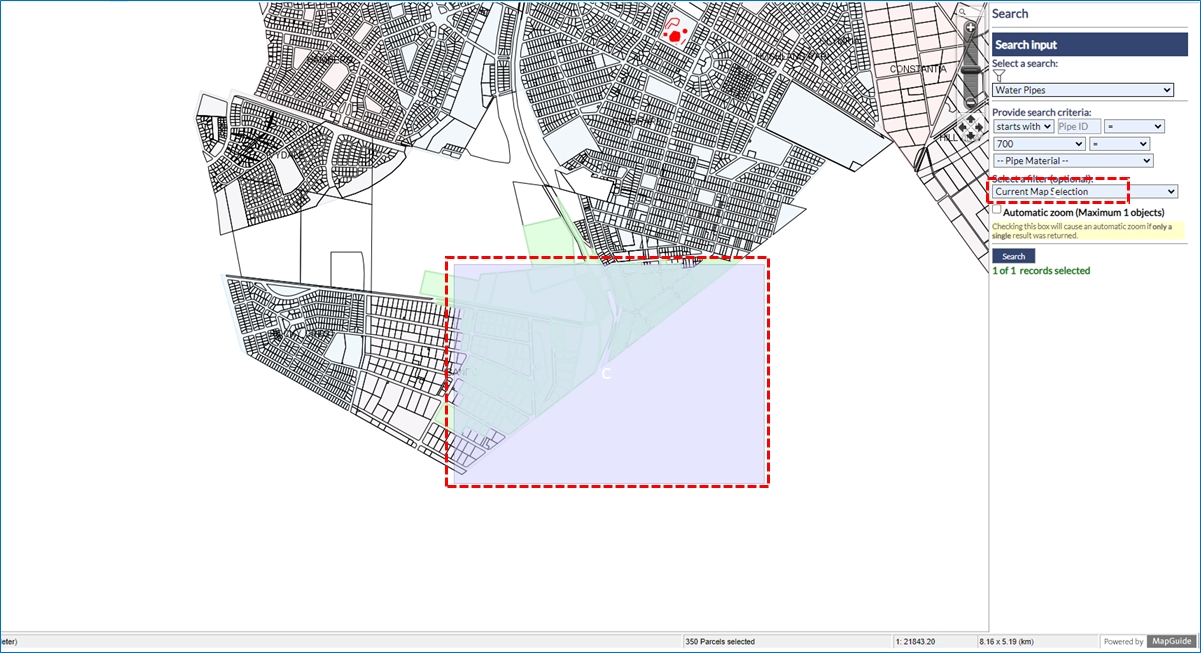This screenshot has height=653, width=1201.
Task: Click the Pipe ID text field
Action: [x=1079, y=126]
